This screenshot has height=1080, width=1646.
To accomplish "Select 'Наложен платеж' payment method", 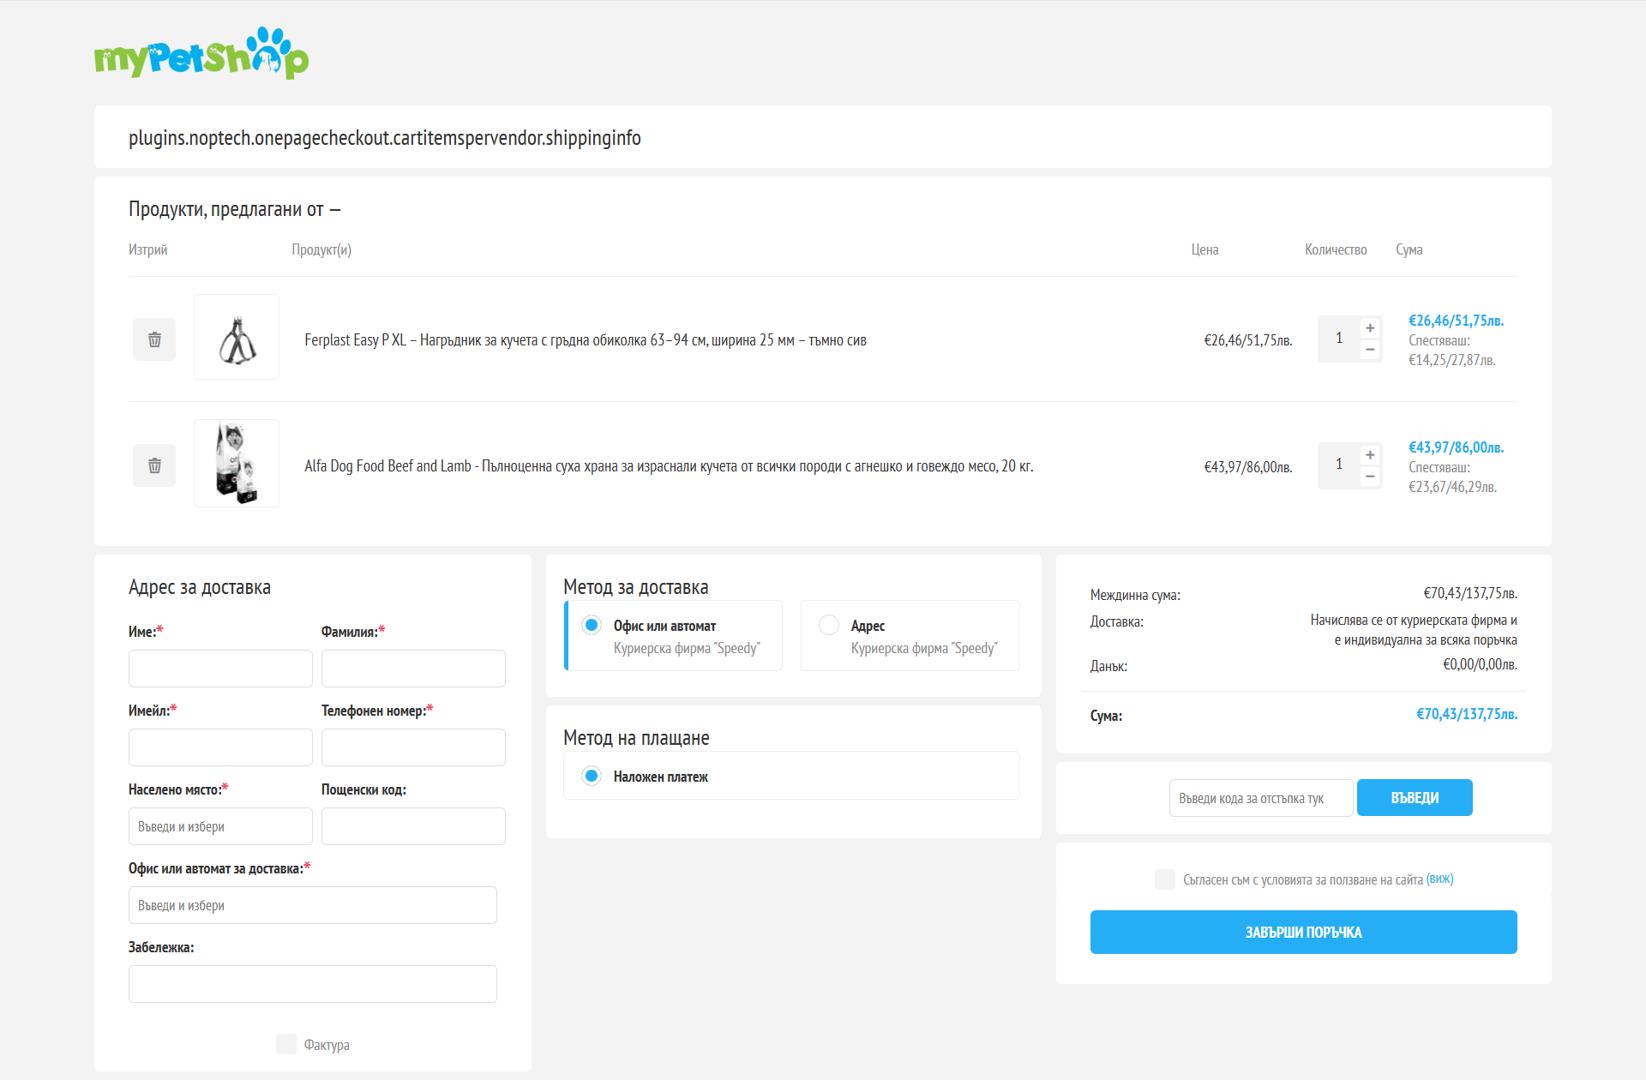I will [x=592, y=776].
